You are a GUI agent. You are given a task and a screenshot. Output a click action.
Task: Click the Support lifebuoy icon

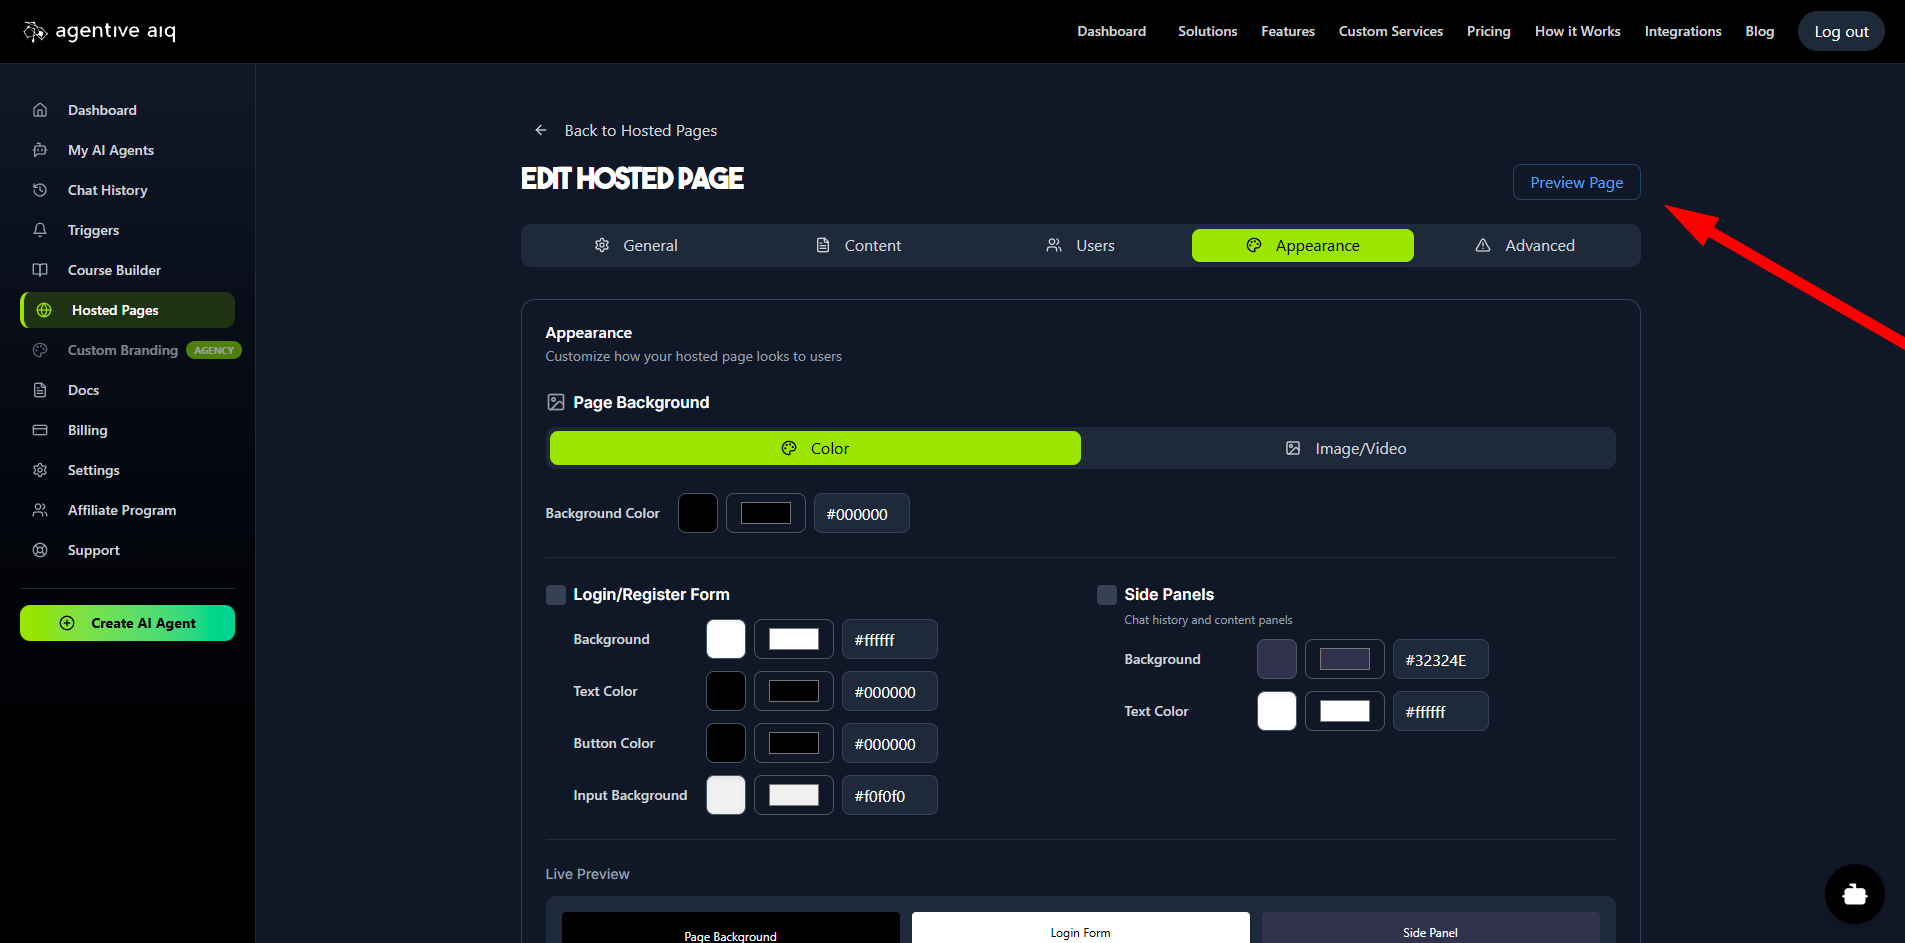(x=40, y=550)
